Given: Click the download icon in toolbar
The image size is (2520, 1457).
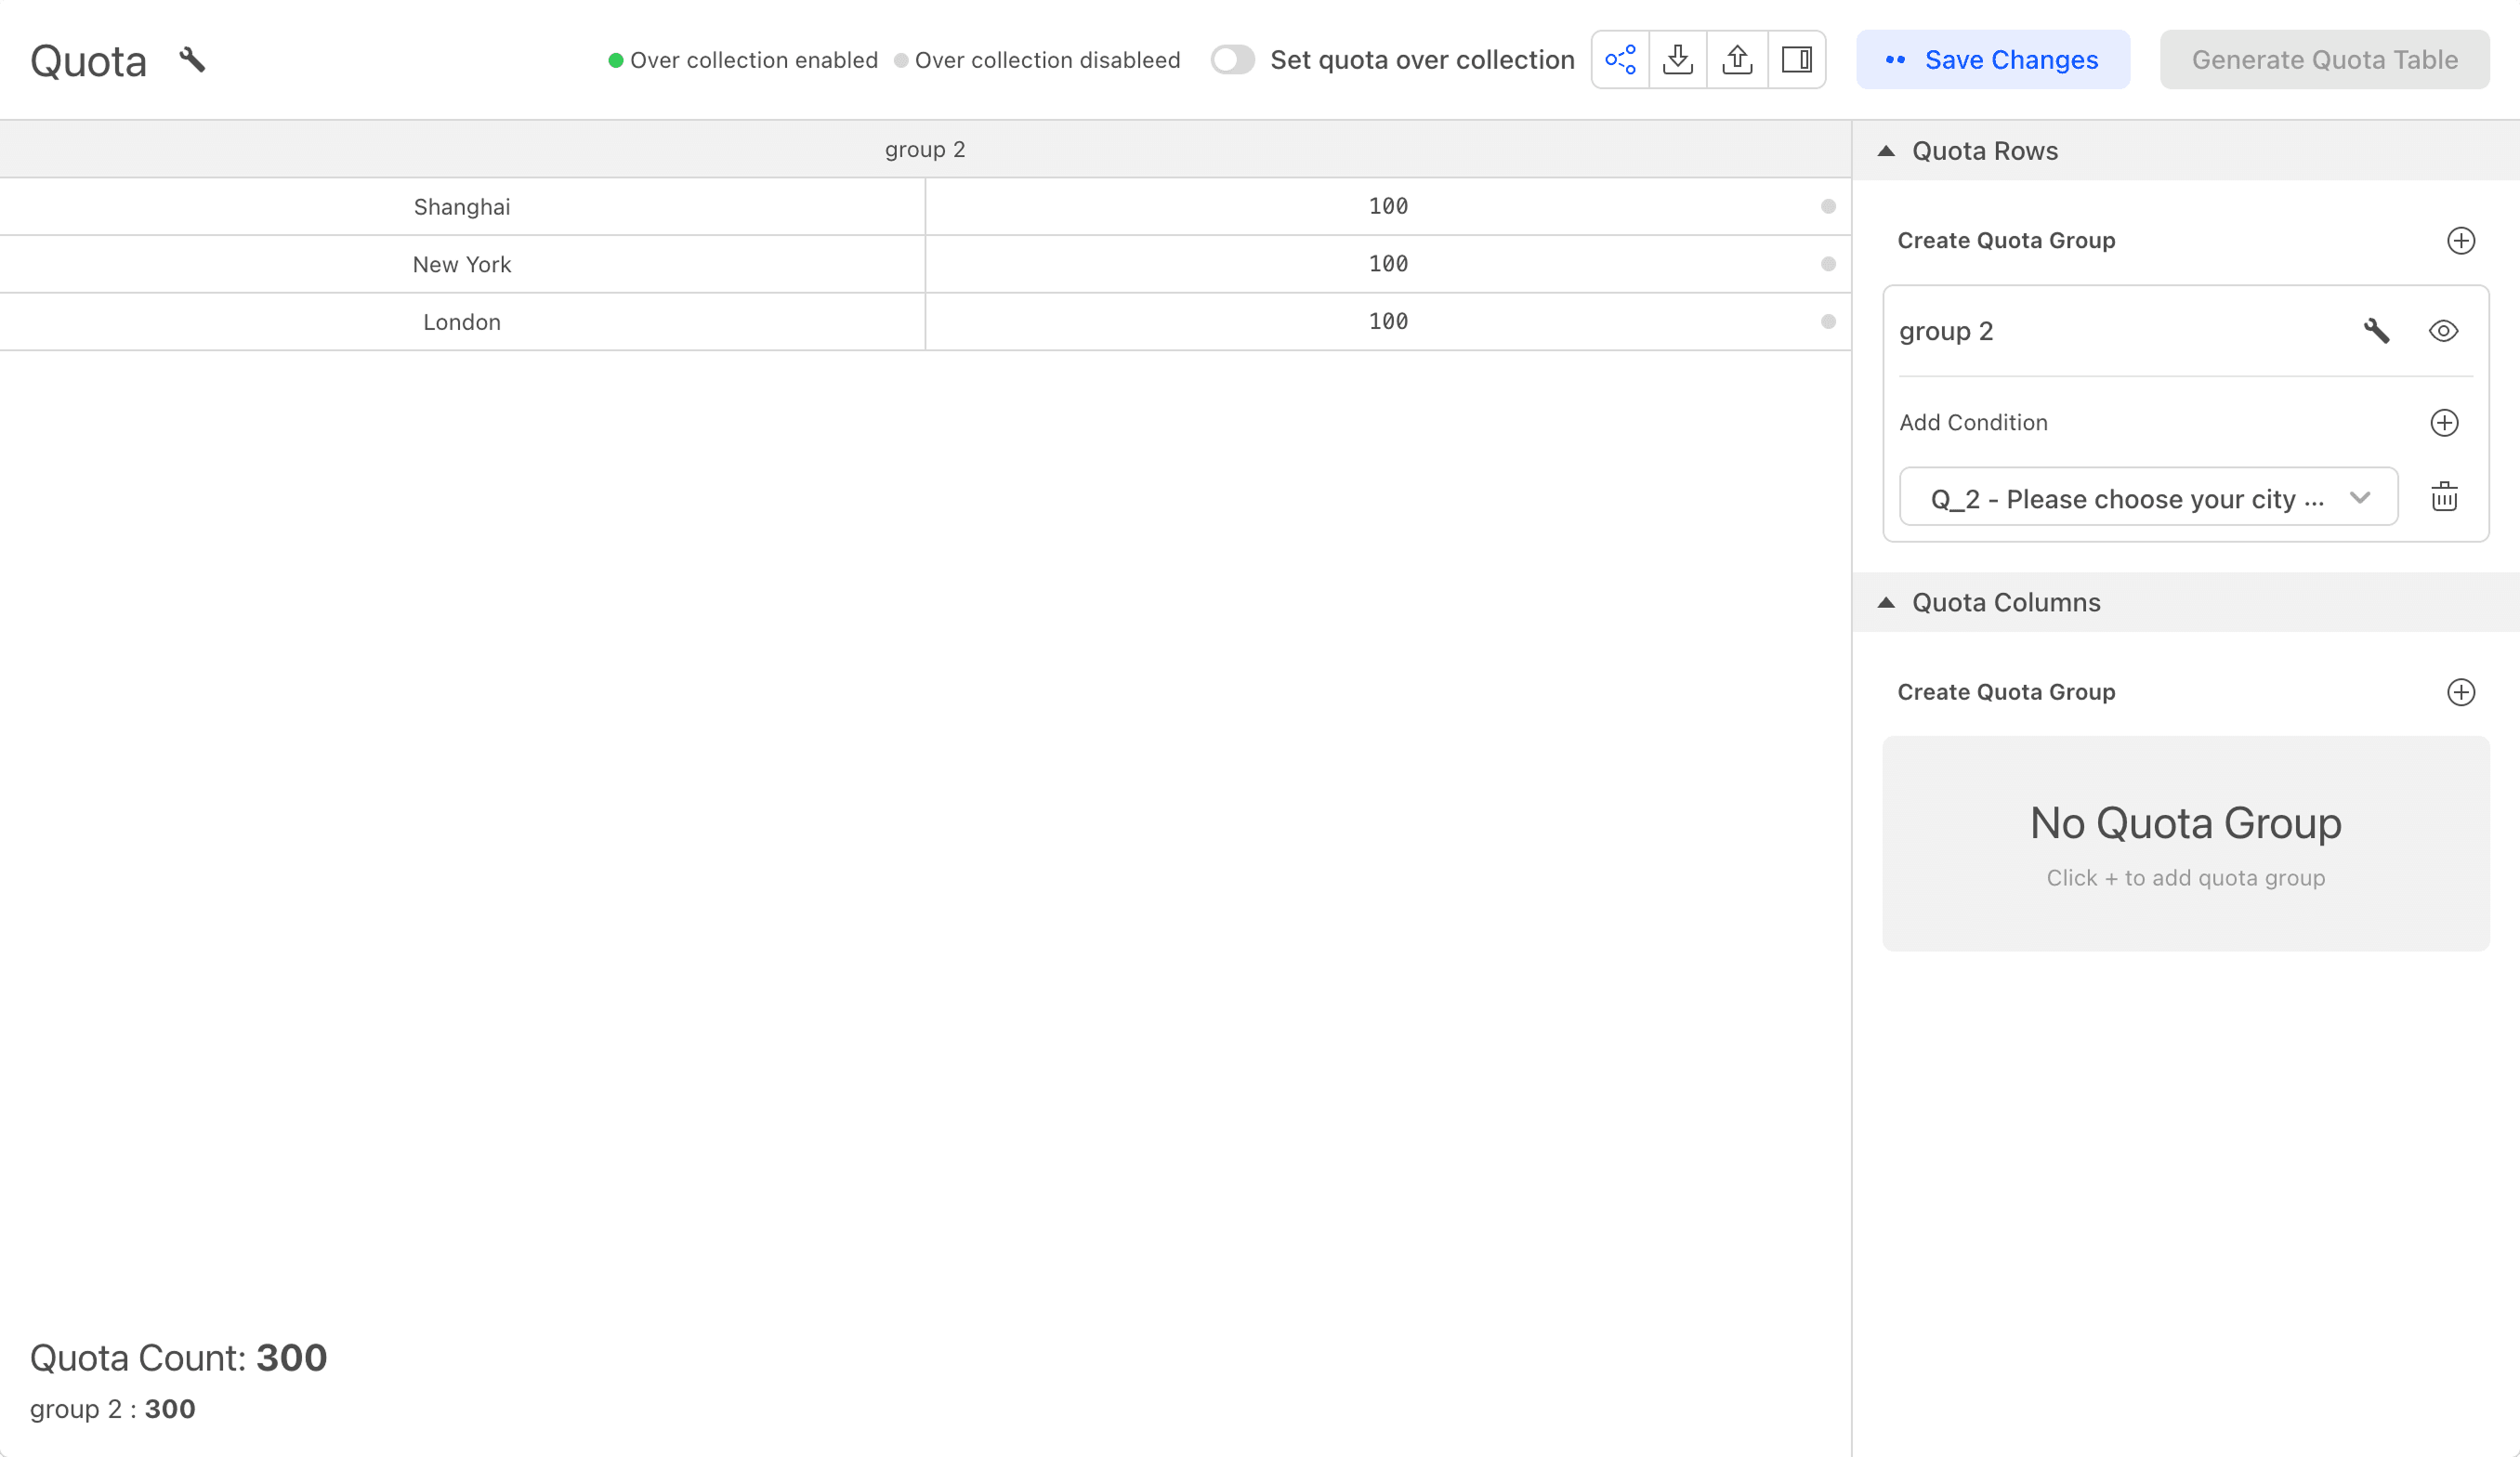Looking at the screenshot, I should 1678,60.
